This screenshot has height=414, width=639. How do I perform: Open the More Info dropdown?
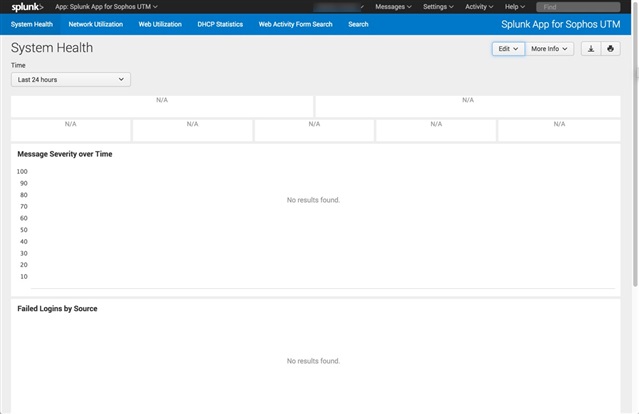click(x=549, y=49)
